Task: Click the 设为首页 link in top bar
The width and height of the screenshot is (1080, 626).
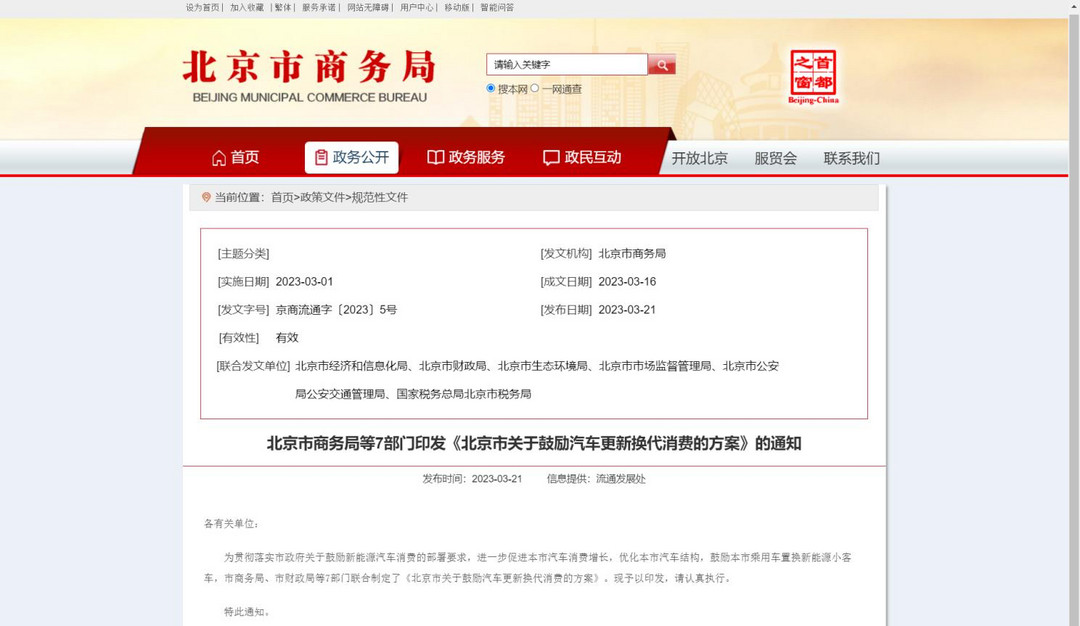Action: [x=202, y=8]
